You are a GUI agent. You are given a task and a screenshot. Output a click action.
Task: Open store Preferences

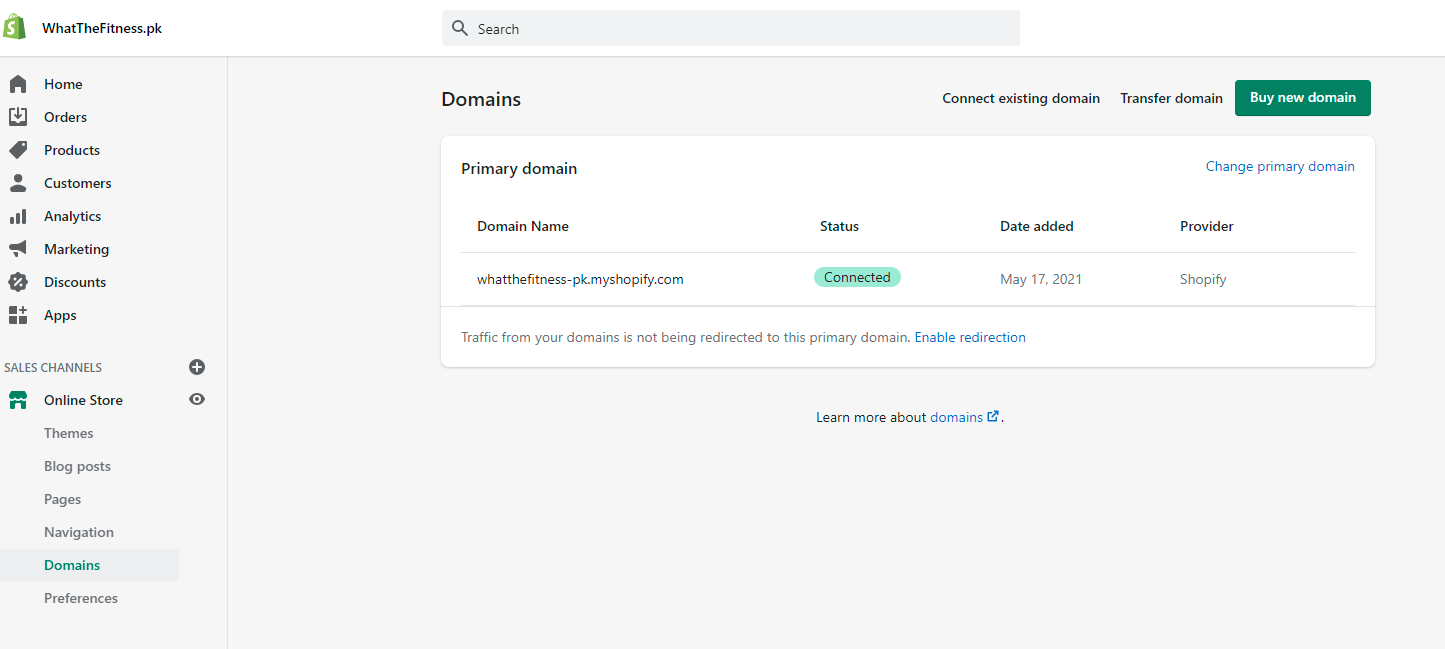pos(81,598)
